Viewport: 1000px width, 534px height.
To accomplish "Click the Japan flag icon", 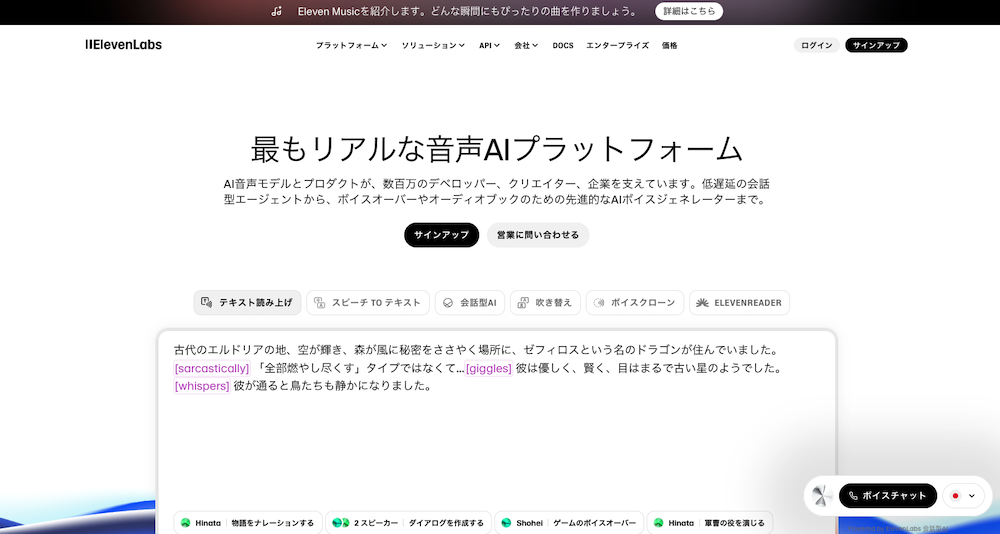I will pyautogui.click(x=955, y=496).
